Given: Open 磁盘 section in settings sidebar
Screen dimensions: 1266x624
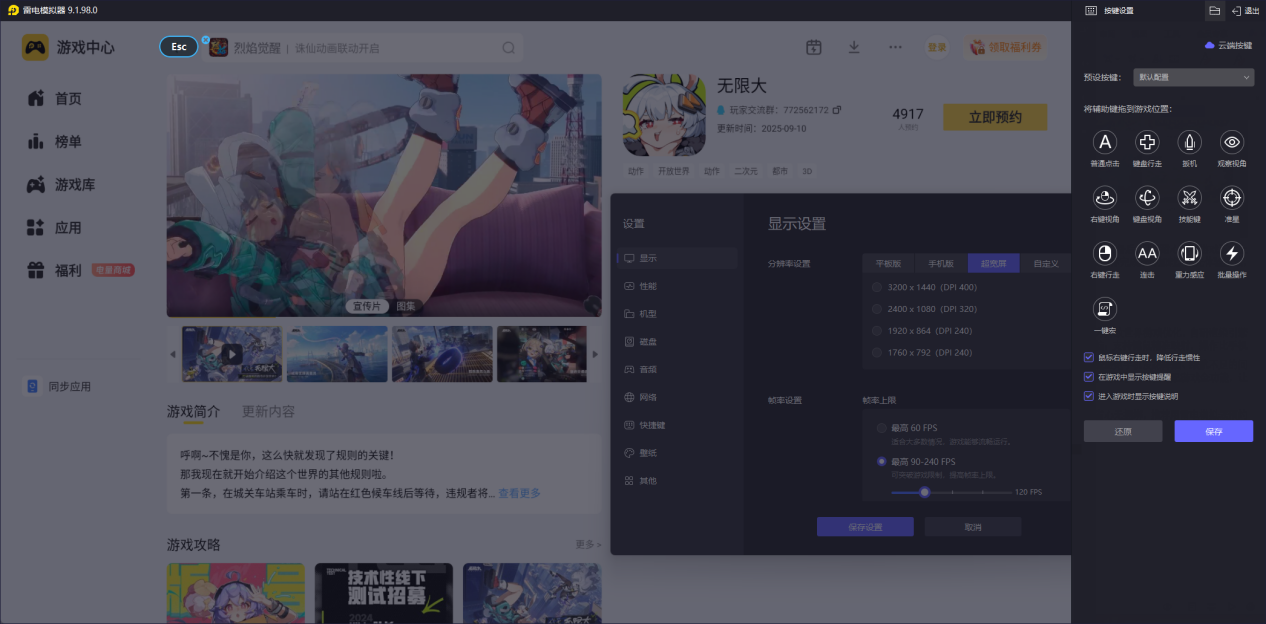Looking at the screenshot, I should (x=677, y=342).
